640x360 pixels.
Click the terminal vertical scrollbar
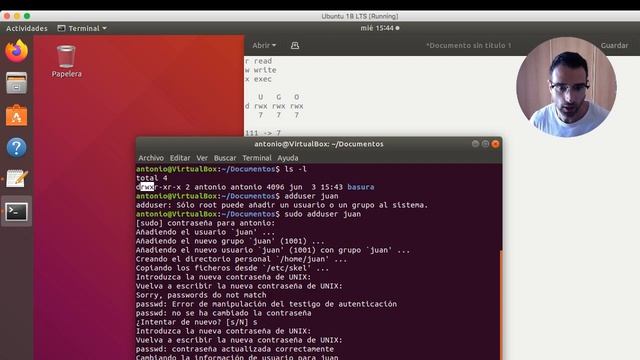501,304
